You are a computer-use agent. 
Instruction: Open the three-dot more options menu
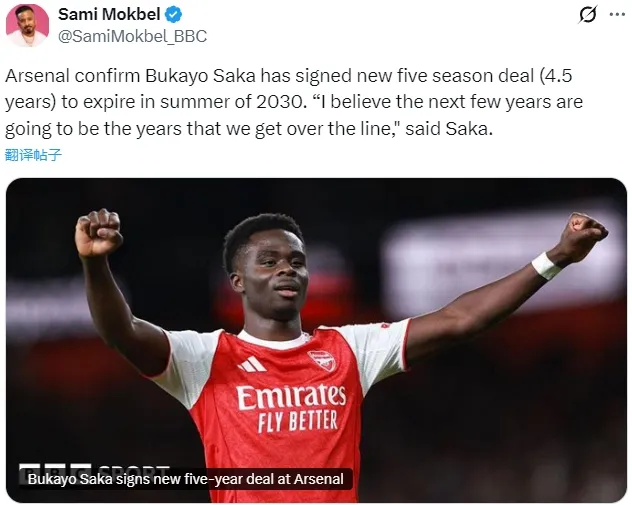coord(617,15)
